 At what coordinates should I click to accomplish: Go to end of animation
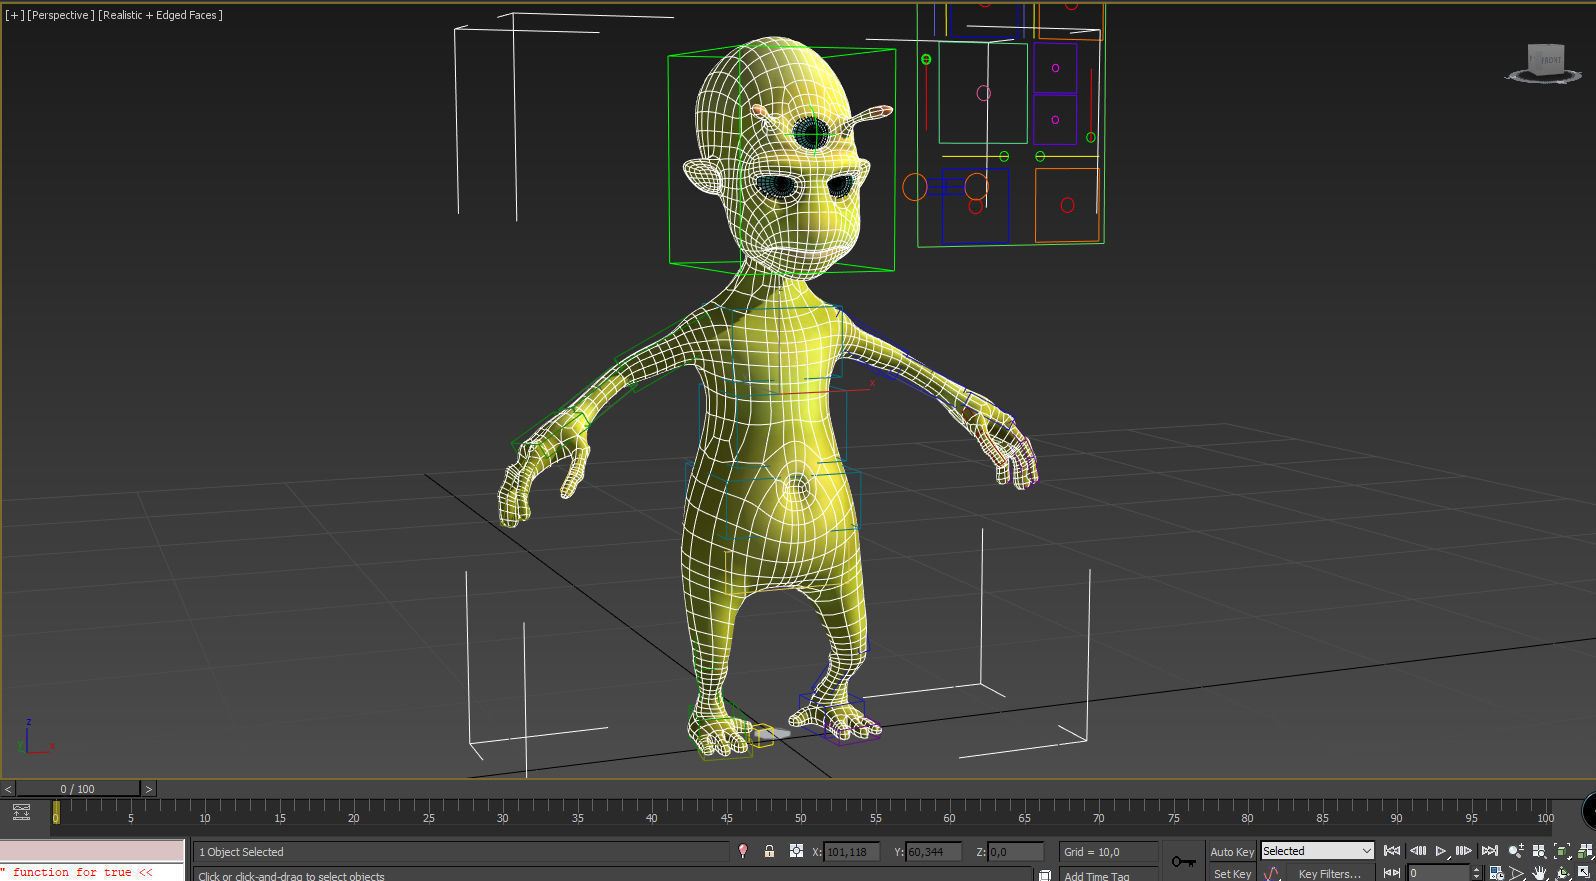click(x=1489, y=851)
